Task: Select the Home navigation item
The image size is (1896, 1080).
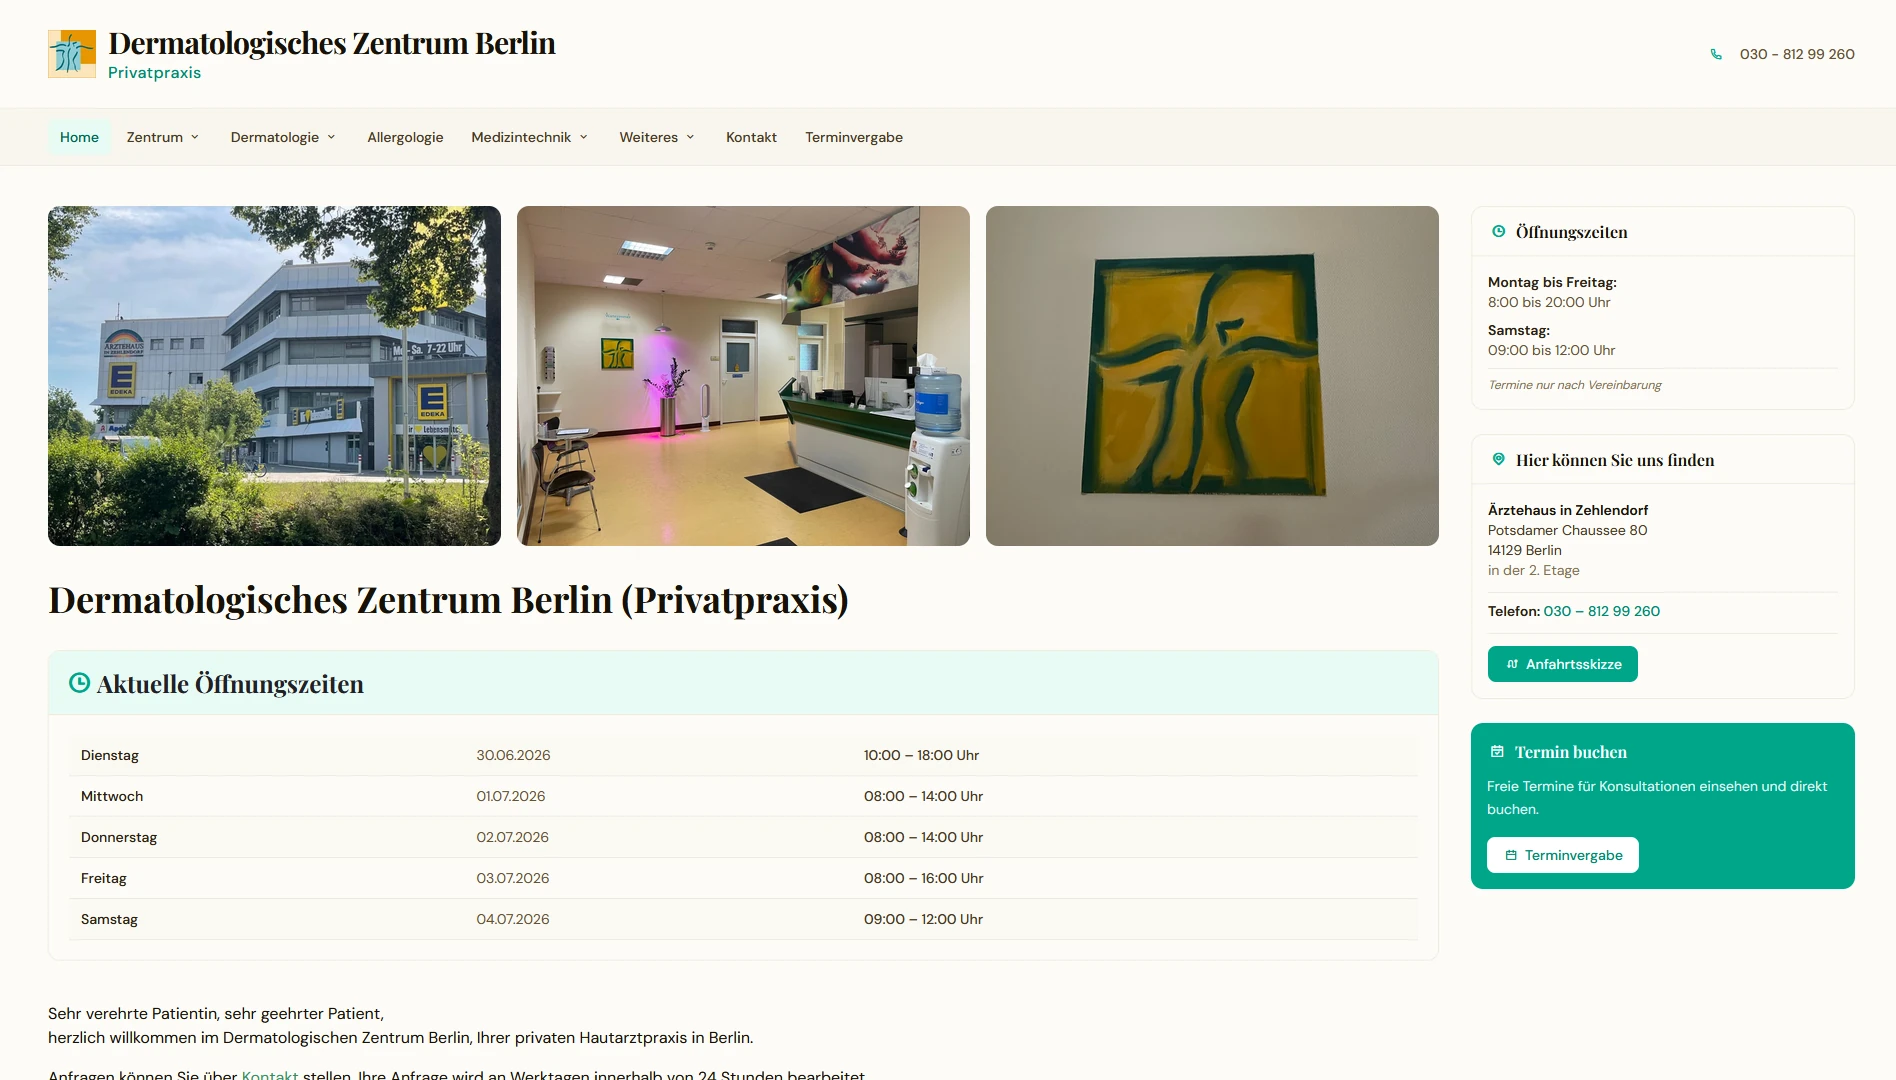Action: click(x=79, y=137)
